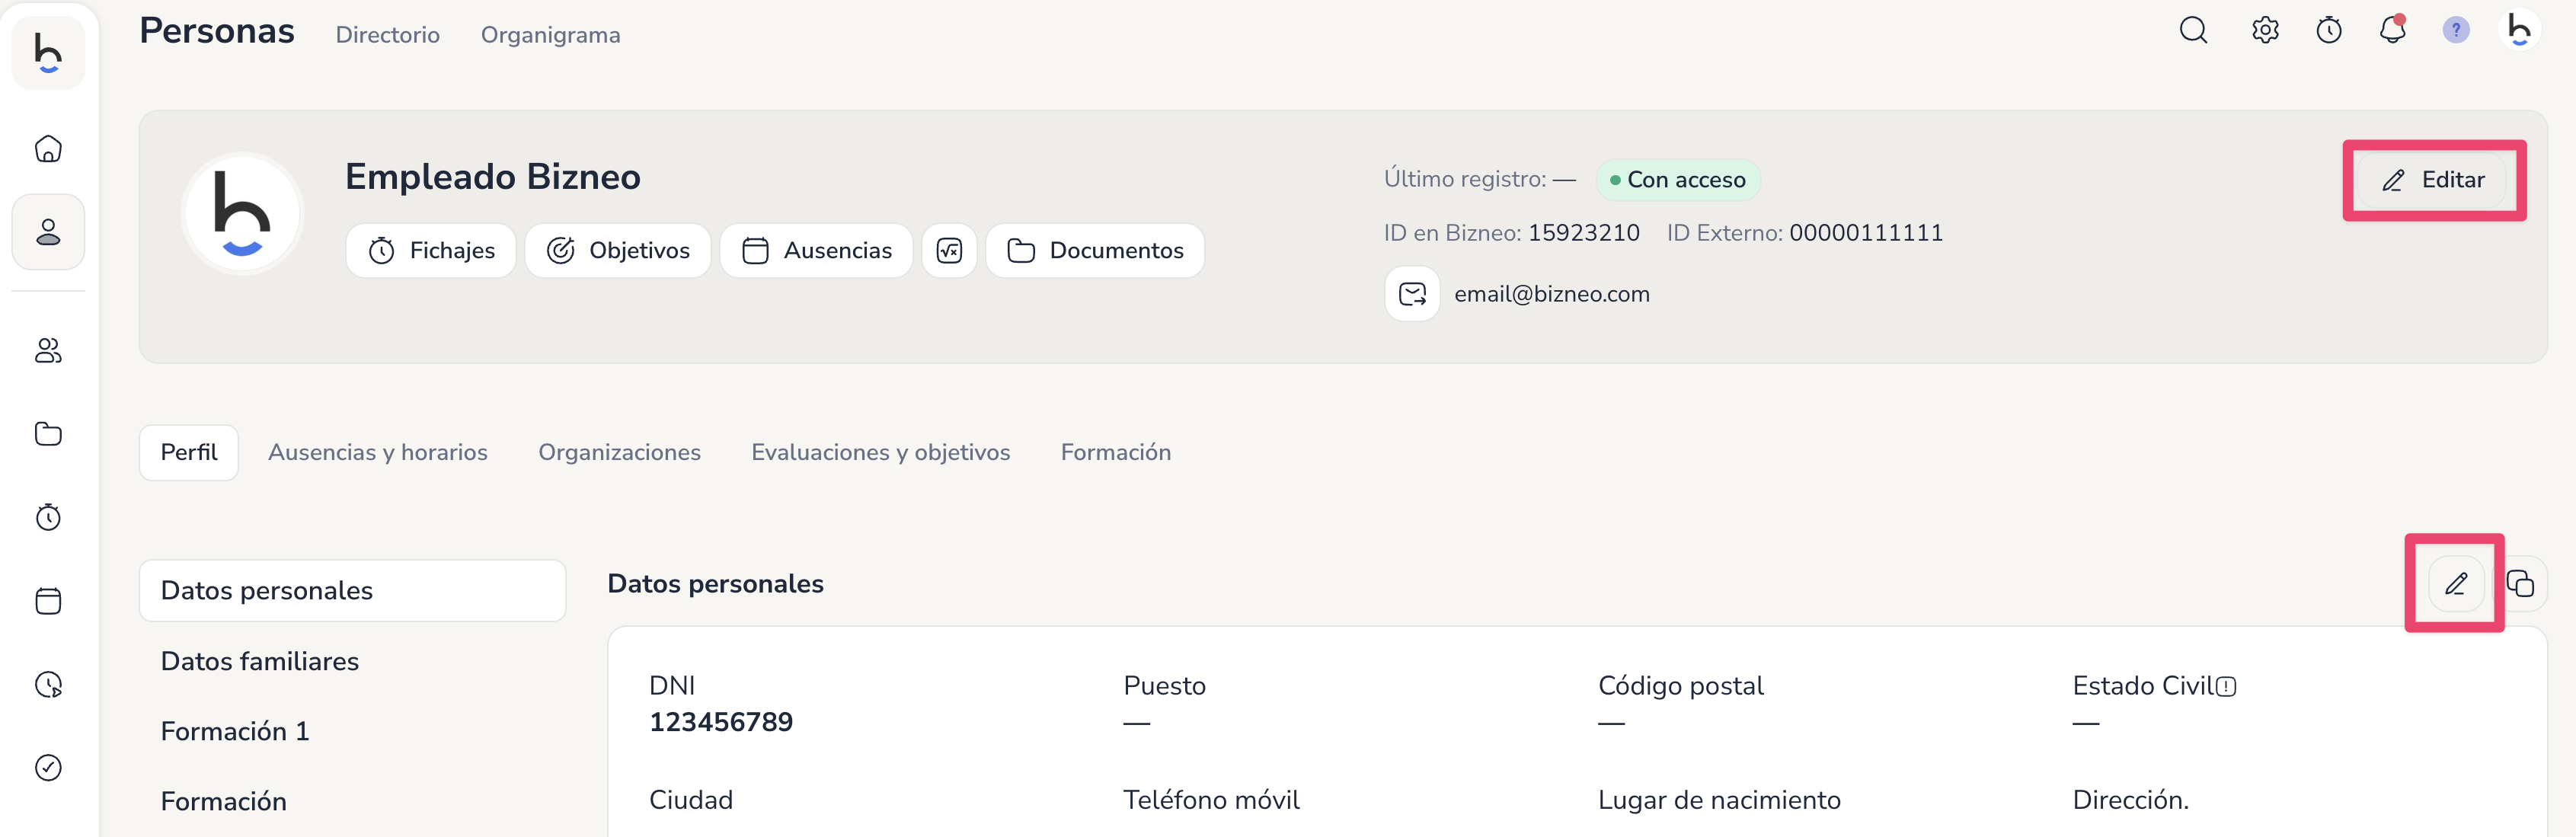
Task: Open the team group icon in the sidebar
Action: [x=48, y=350]
